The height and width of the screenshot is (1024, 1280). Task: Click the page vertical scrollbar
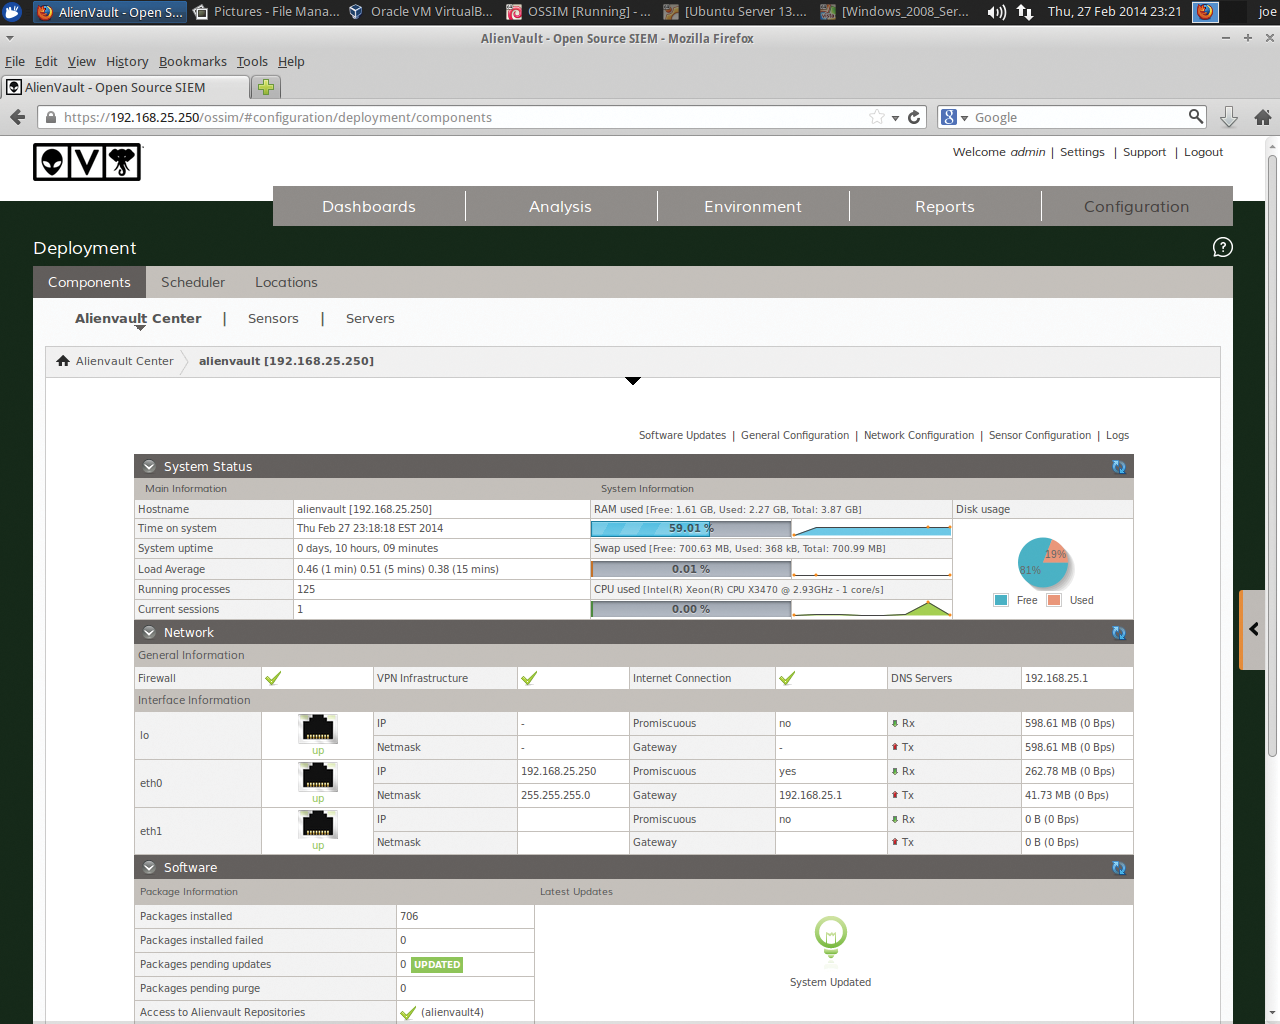coord(1272,456)
